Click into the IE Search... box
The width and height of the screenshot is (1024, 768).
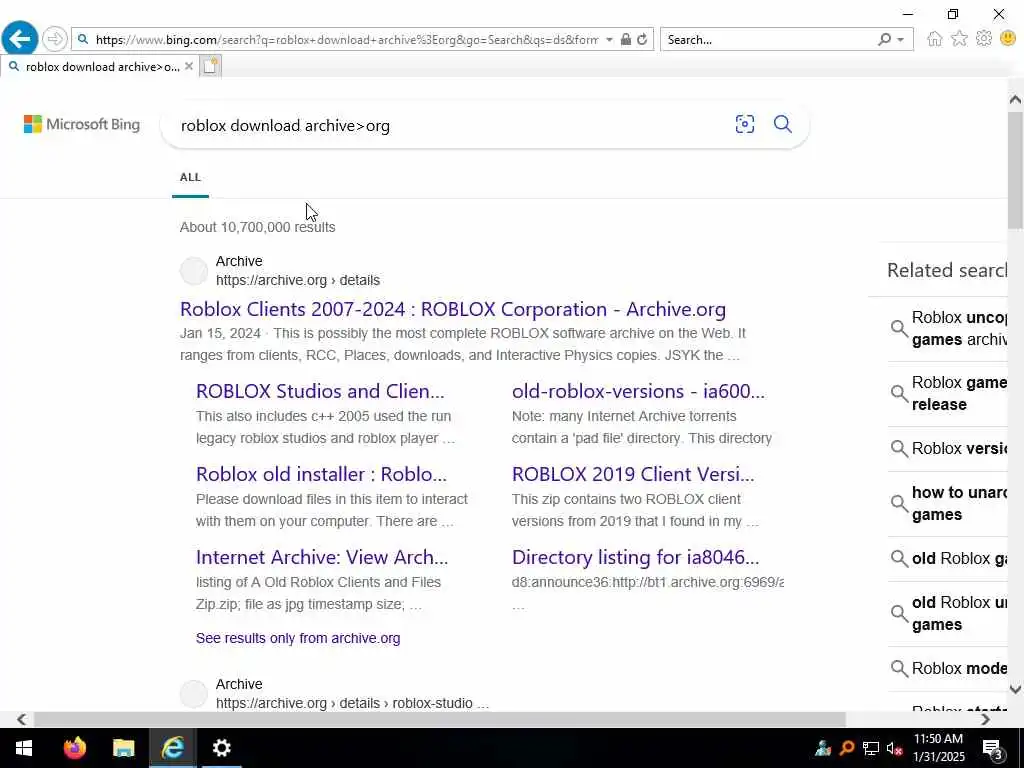[767, 39]
